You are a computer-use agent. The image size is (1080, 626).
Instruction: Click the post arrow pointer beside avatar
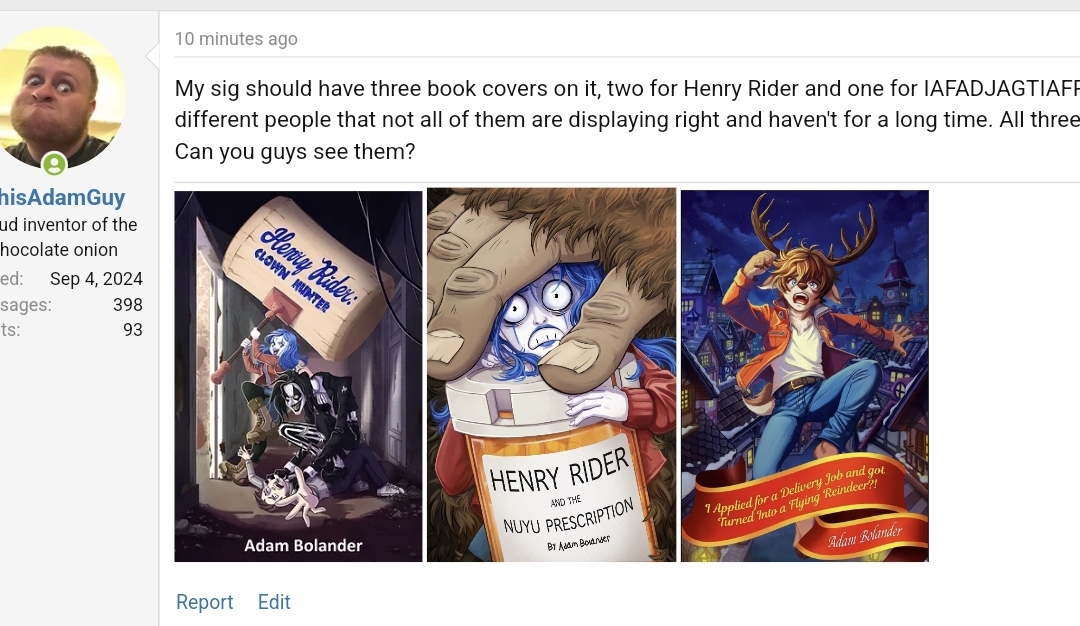(152, 56)
